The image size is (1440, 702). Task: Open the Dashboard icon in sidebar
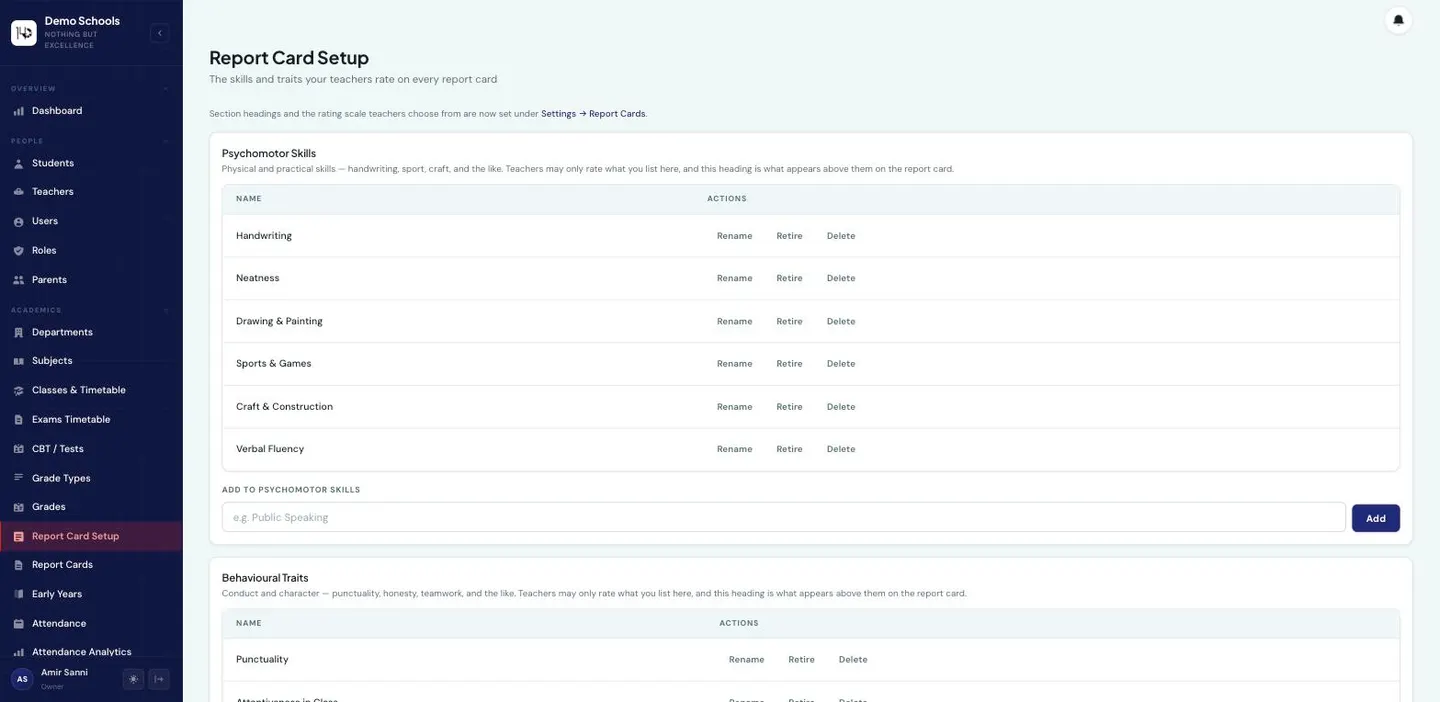point(18,111)
